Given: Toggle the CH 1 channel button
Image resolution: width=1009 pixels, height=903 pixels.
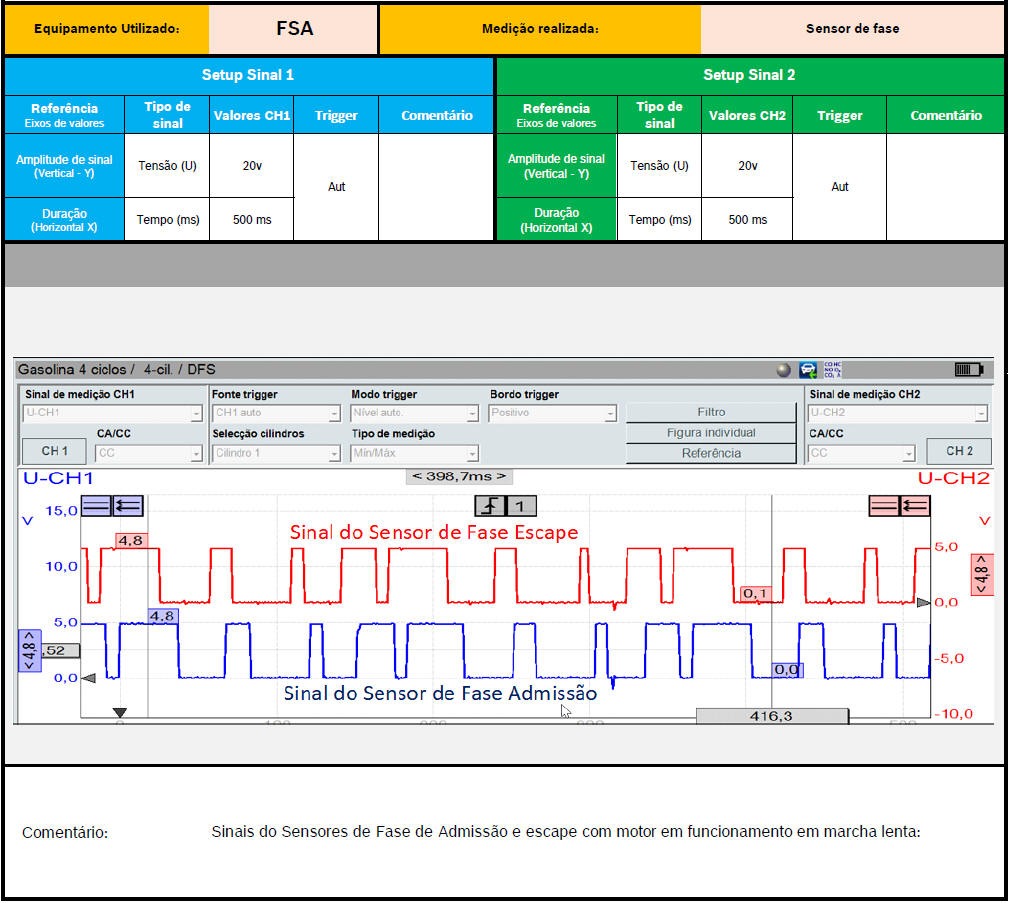Looking at the screenshot, I should coord(54,452).
